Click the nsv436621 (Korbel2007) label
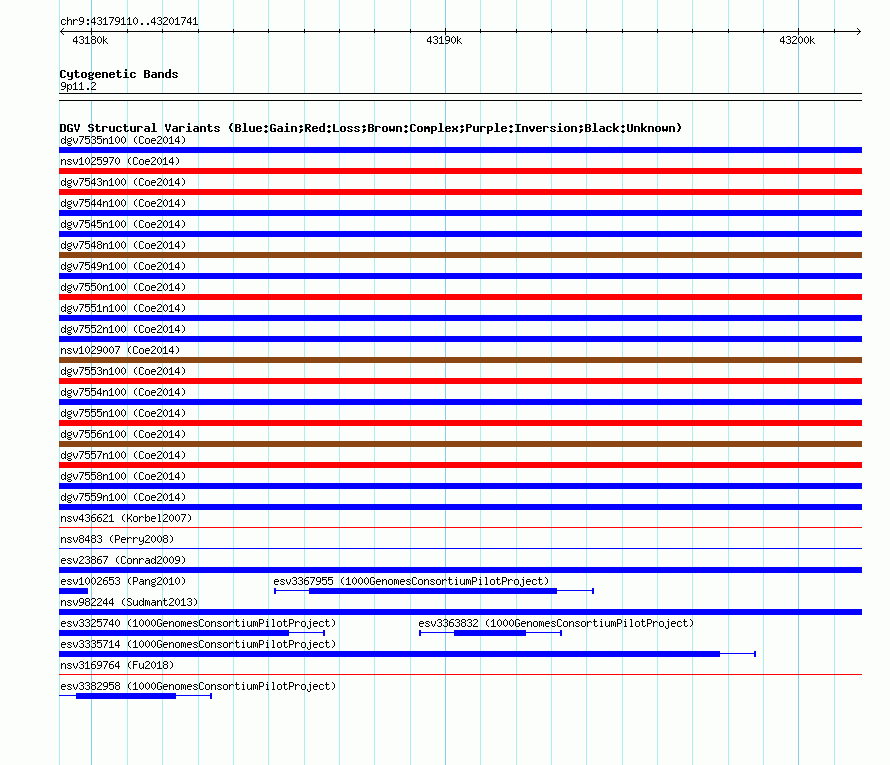This screenshot has width=890, height=765. 126,518
